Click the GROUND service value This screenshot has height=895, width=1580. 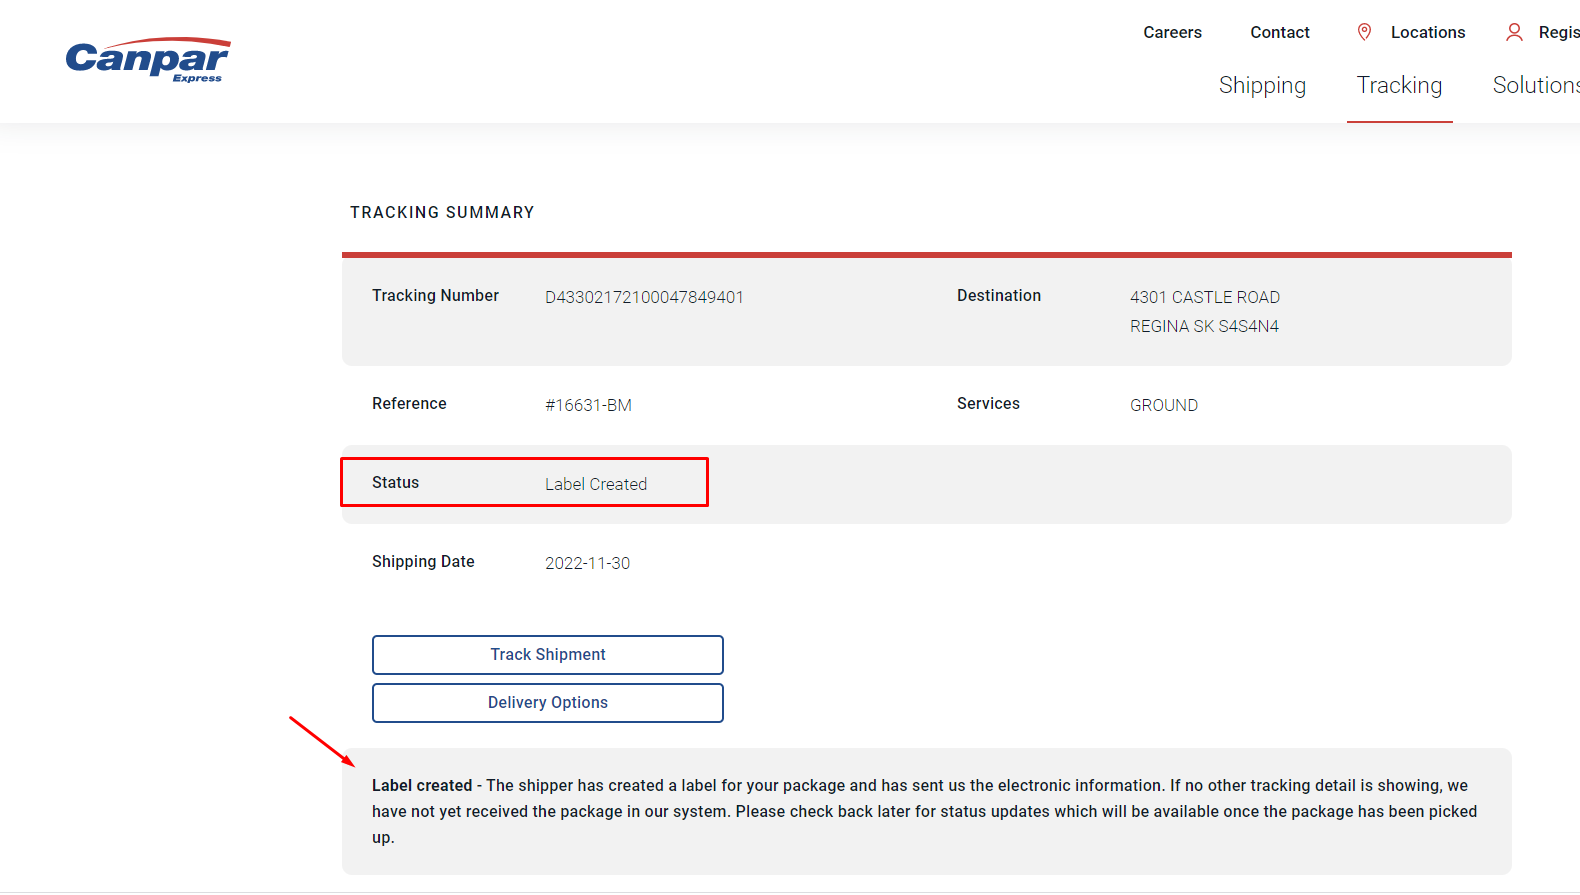[x=1164, y=405]
